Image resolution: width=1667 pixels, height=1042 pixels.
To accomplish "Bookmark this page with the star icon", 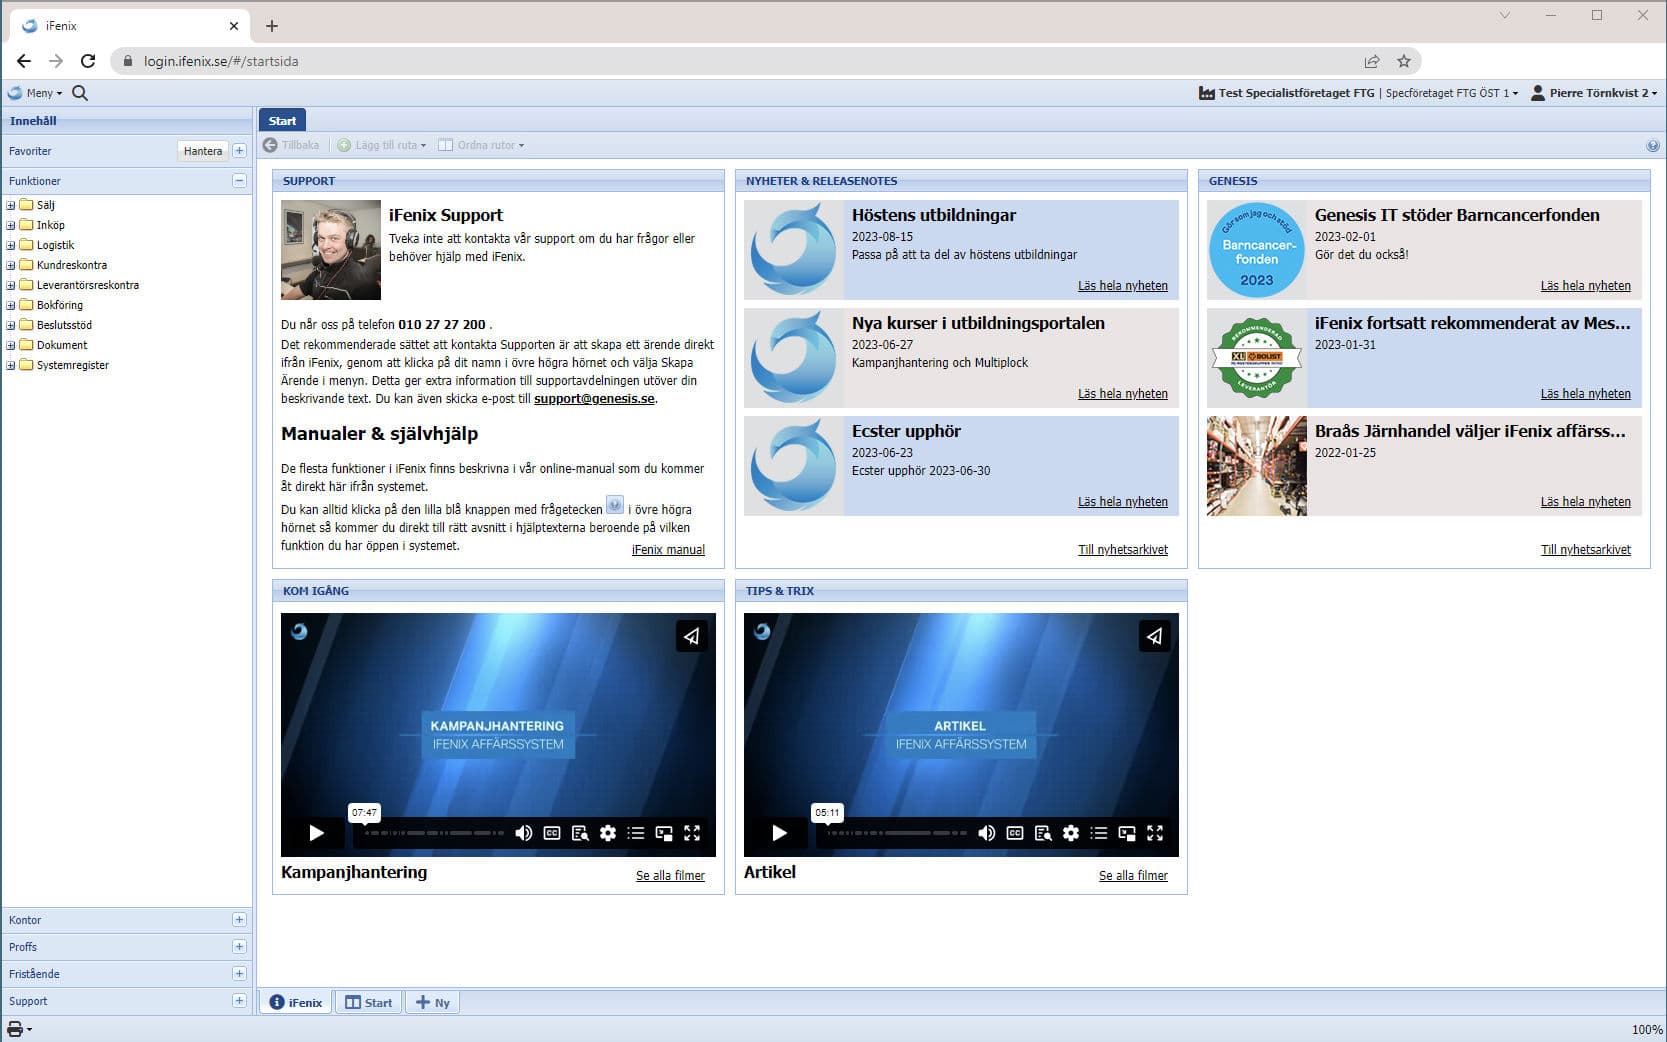I will point(1404,61).
